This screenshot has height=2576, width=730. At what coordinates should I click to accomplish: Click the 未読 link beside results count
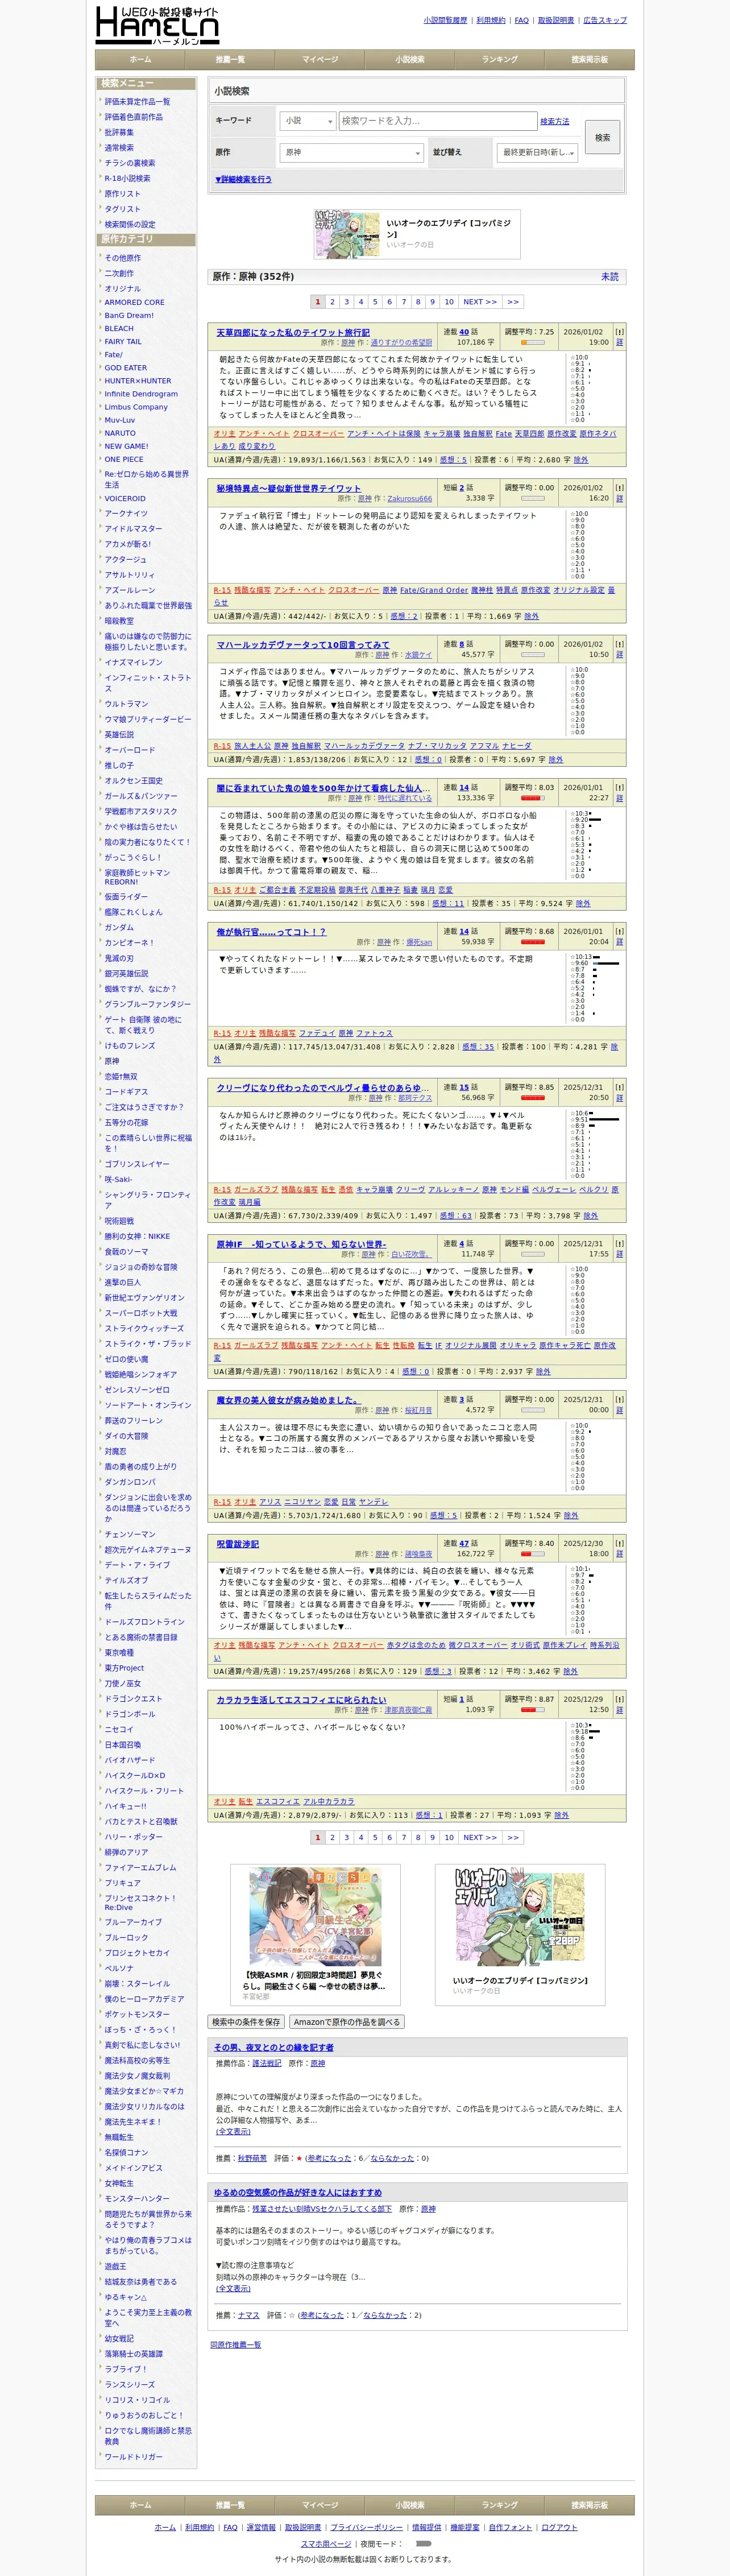[x=610, y=277]
